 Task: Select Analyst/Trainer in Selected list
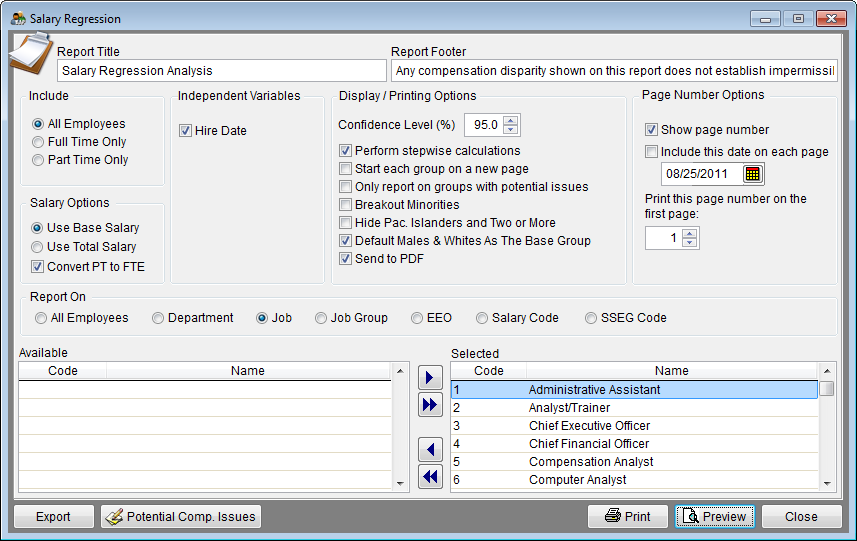(x=634, y=408)
